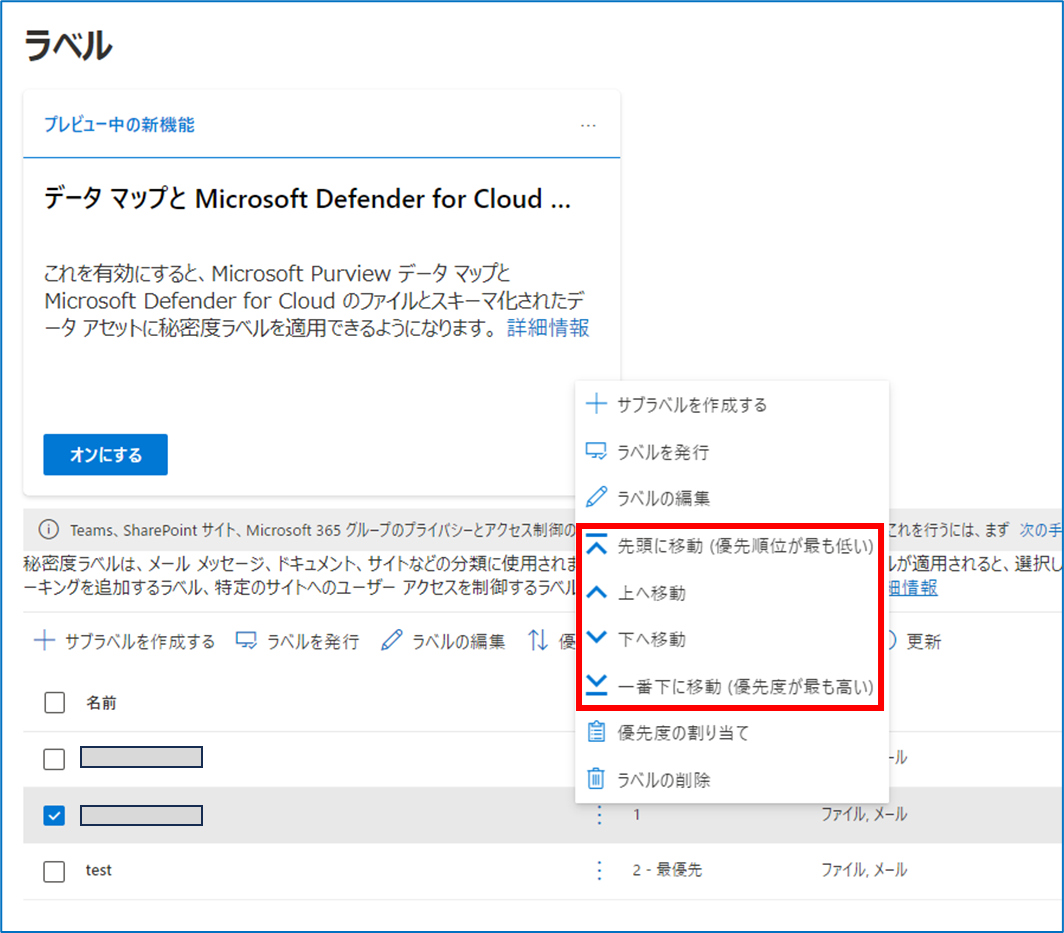Click the move-to-top arrow icon beside 先頭に移動
Image resolution: width=1064 pixels, height=933 pixels.
[596, 545]
